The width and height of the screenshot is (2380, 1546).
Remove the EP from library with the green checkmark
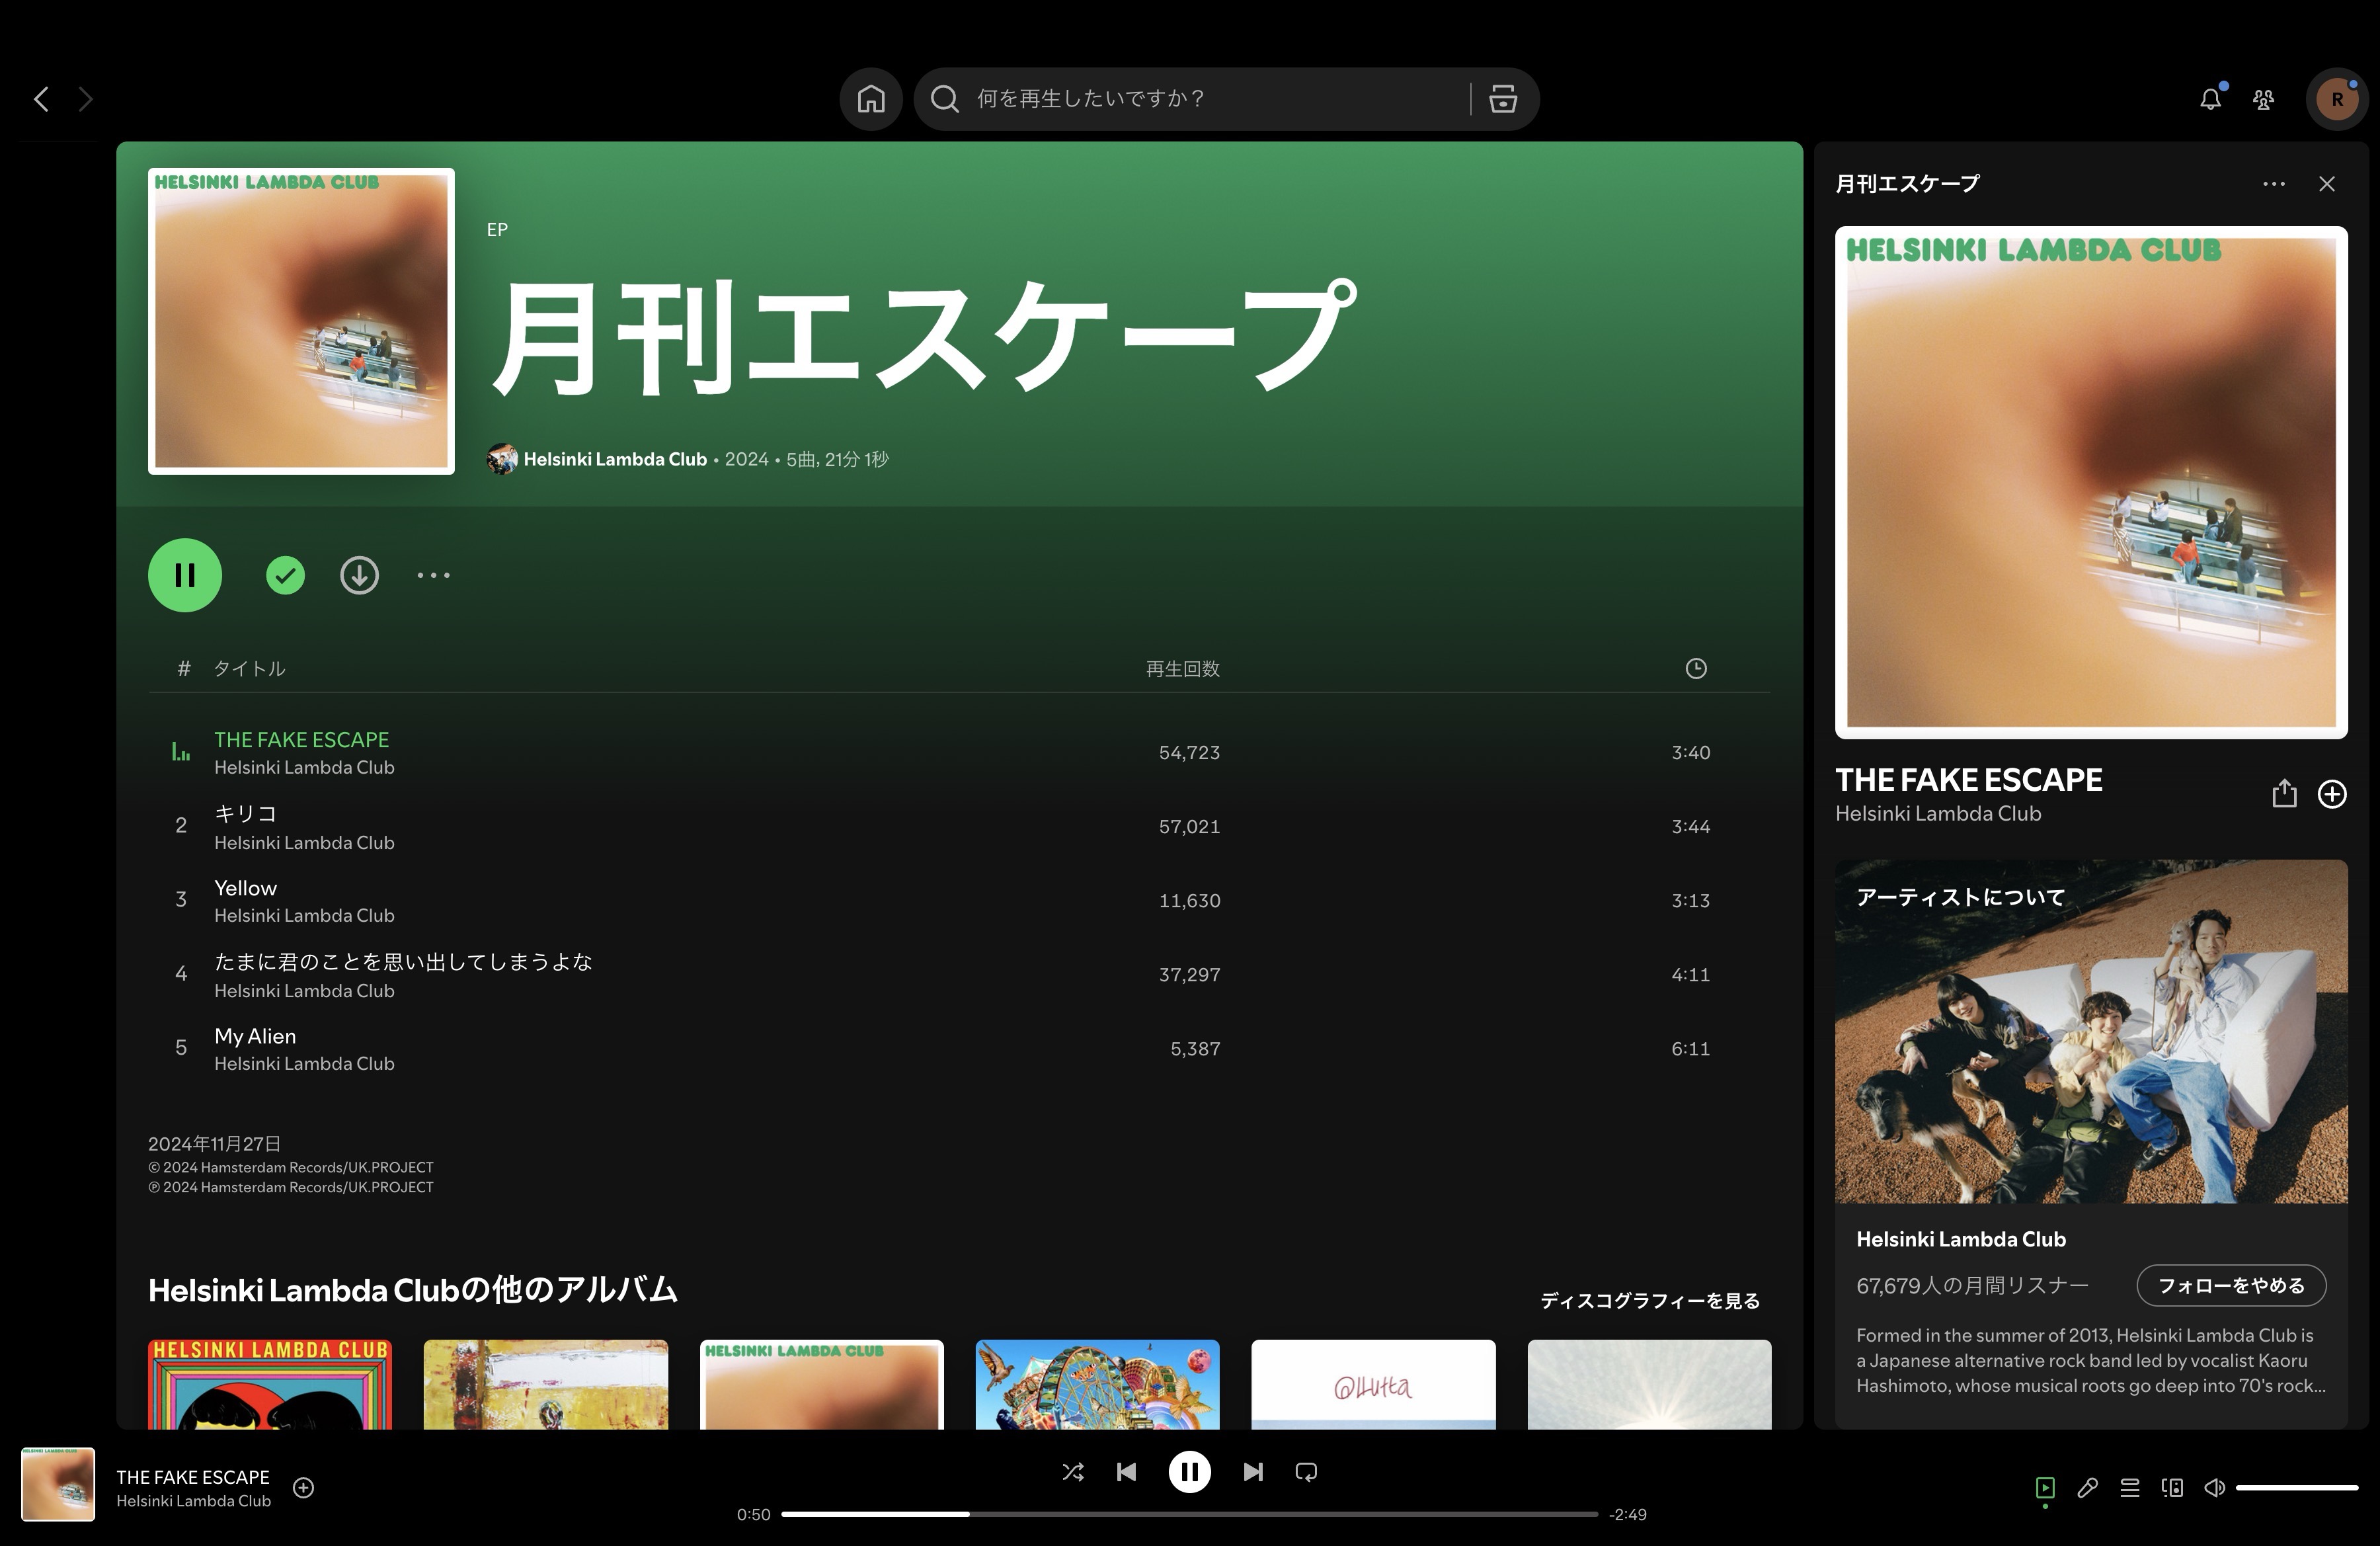click(x=285, y=575)
